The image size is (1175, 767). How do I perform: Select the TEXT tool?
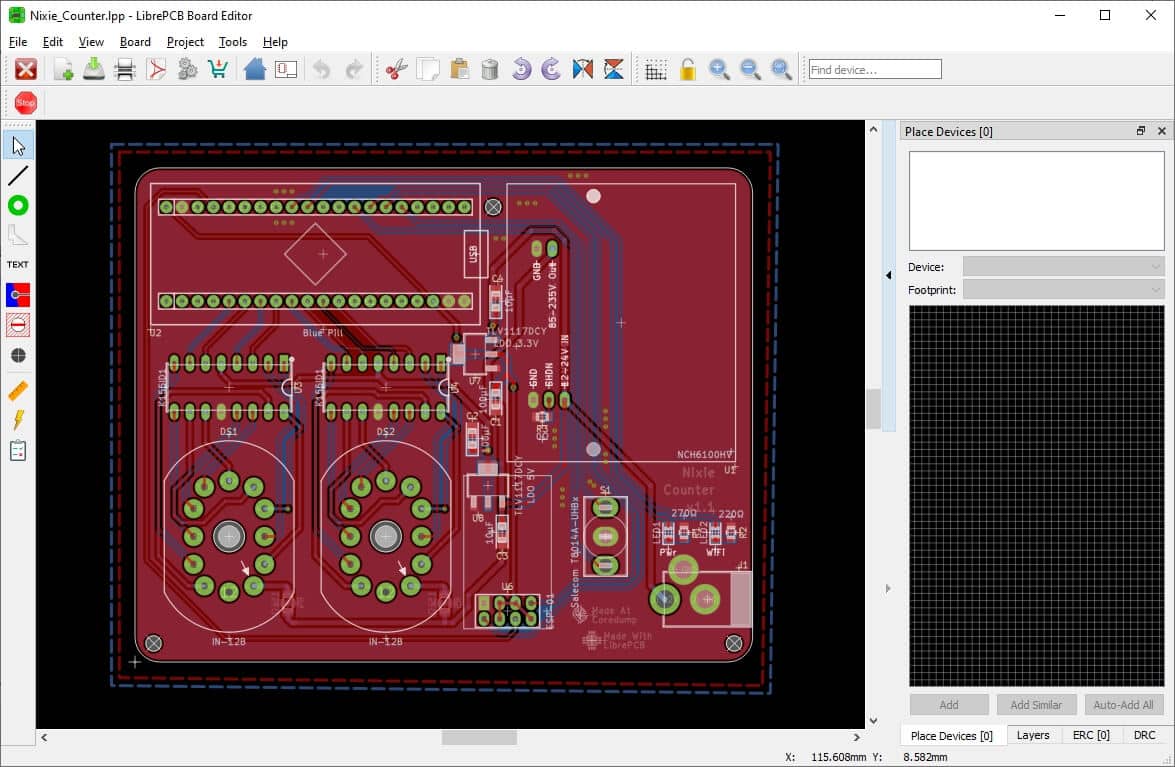coord(18,264)
